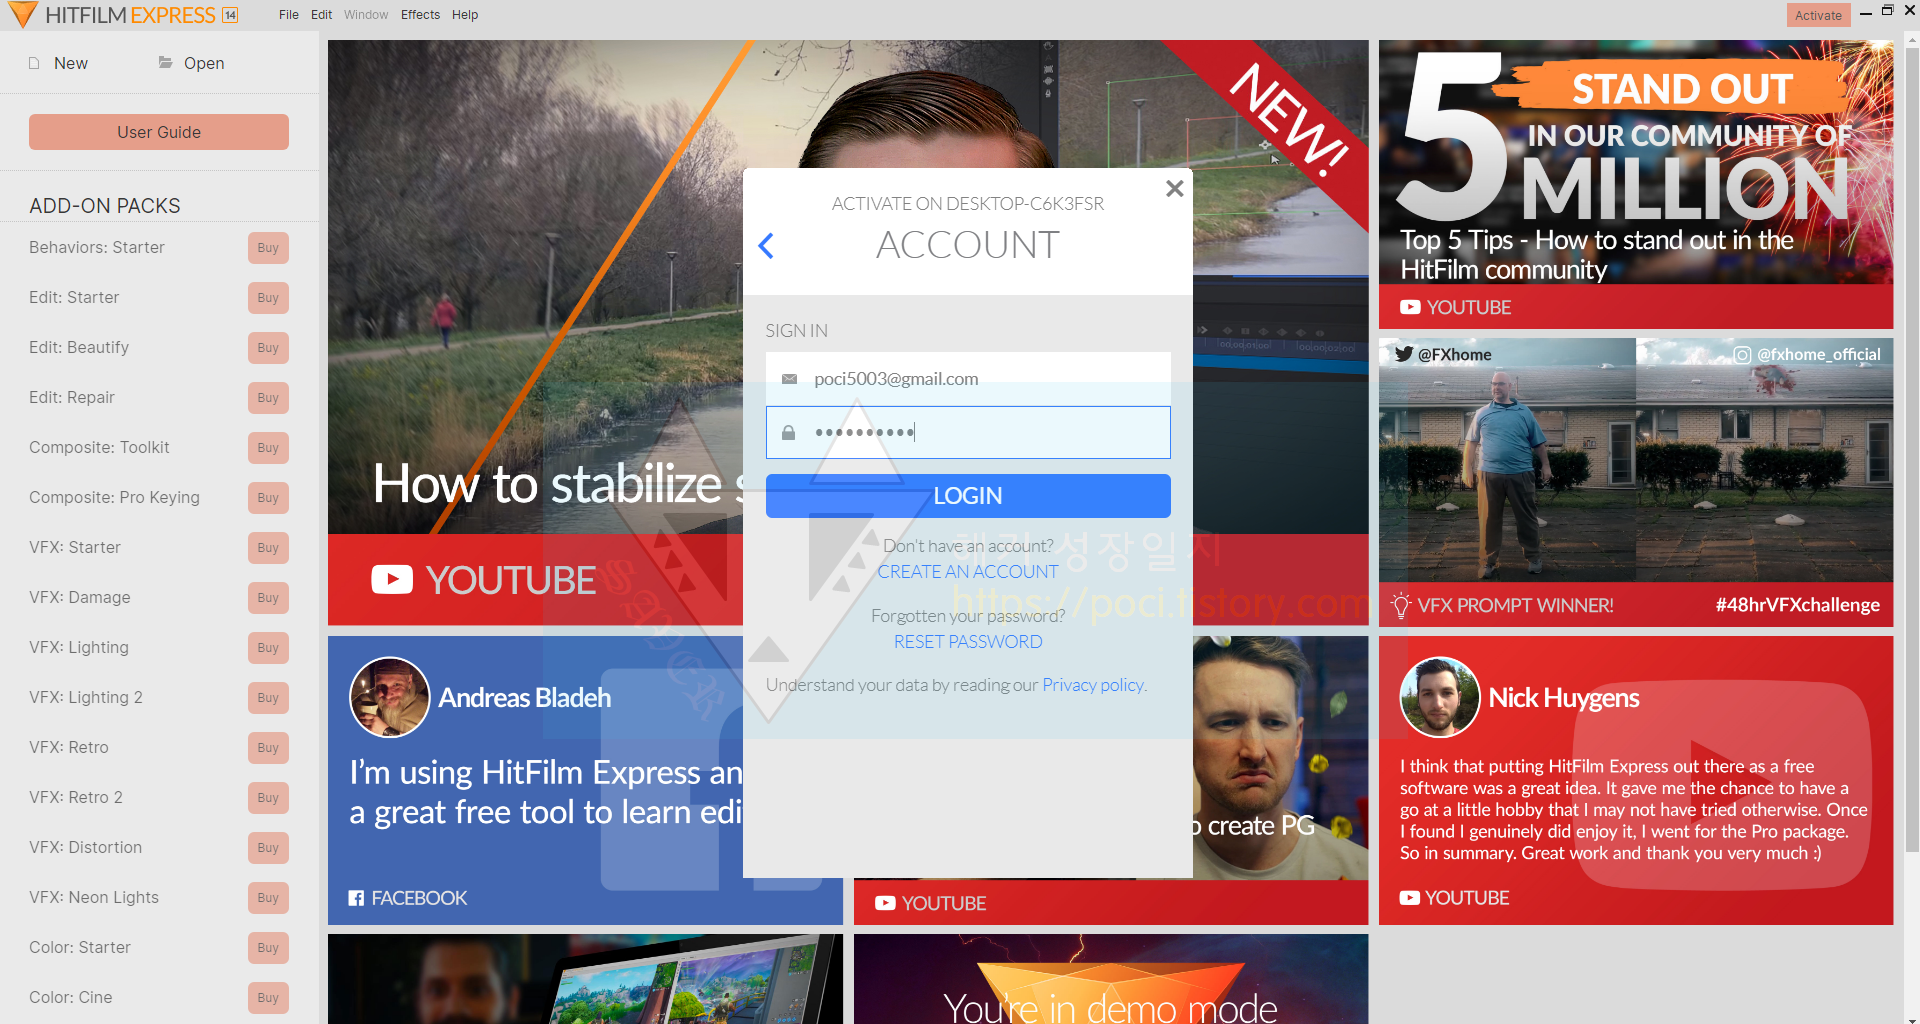Click the Twitter bird icon next to @FXhome
Viewport: 1920px width, 1024px height.
[x=1404, y=354]
